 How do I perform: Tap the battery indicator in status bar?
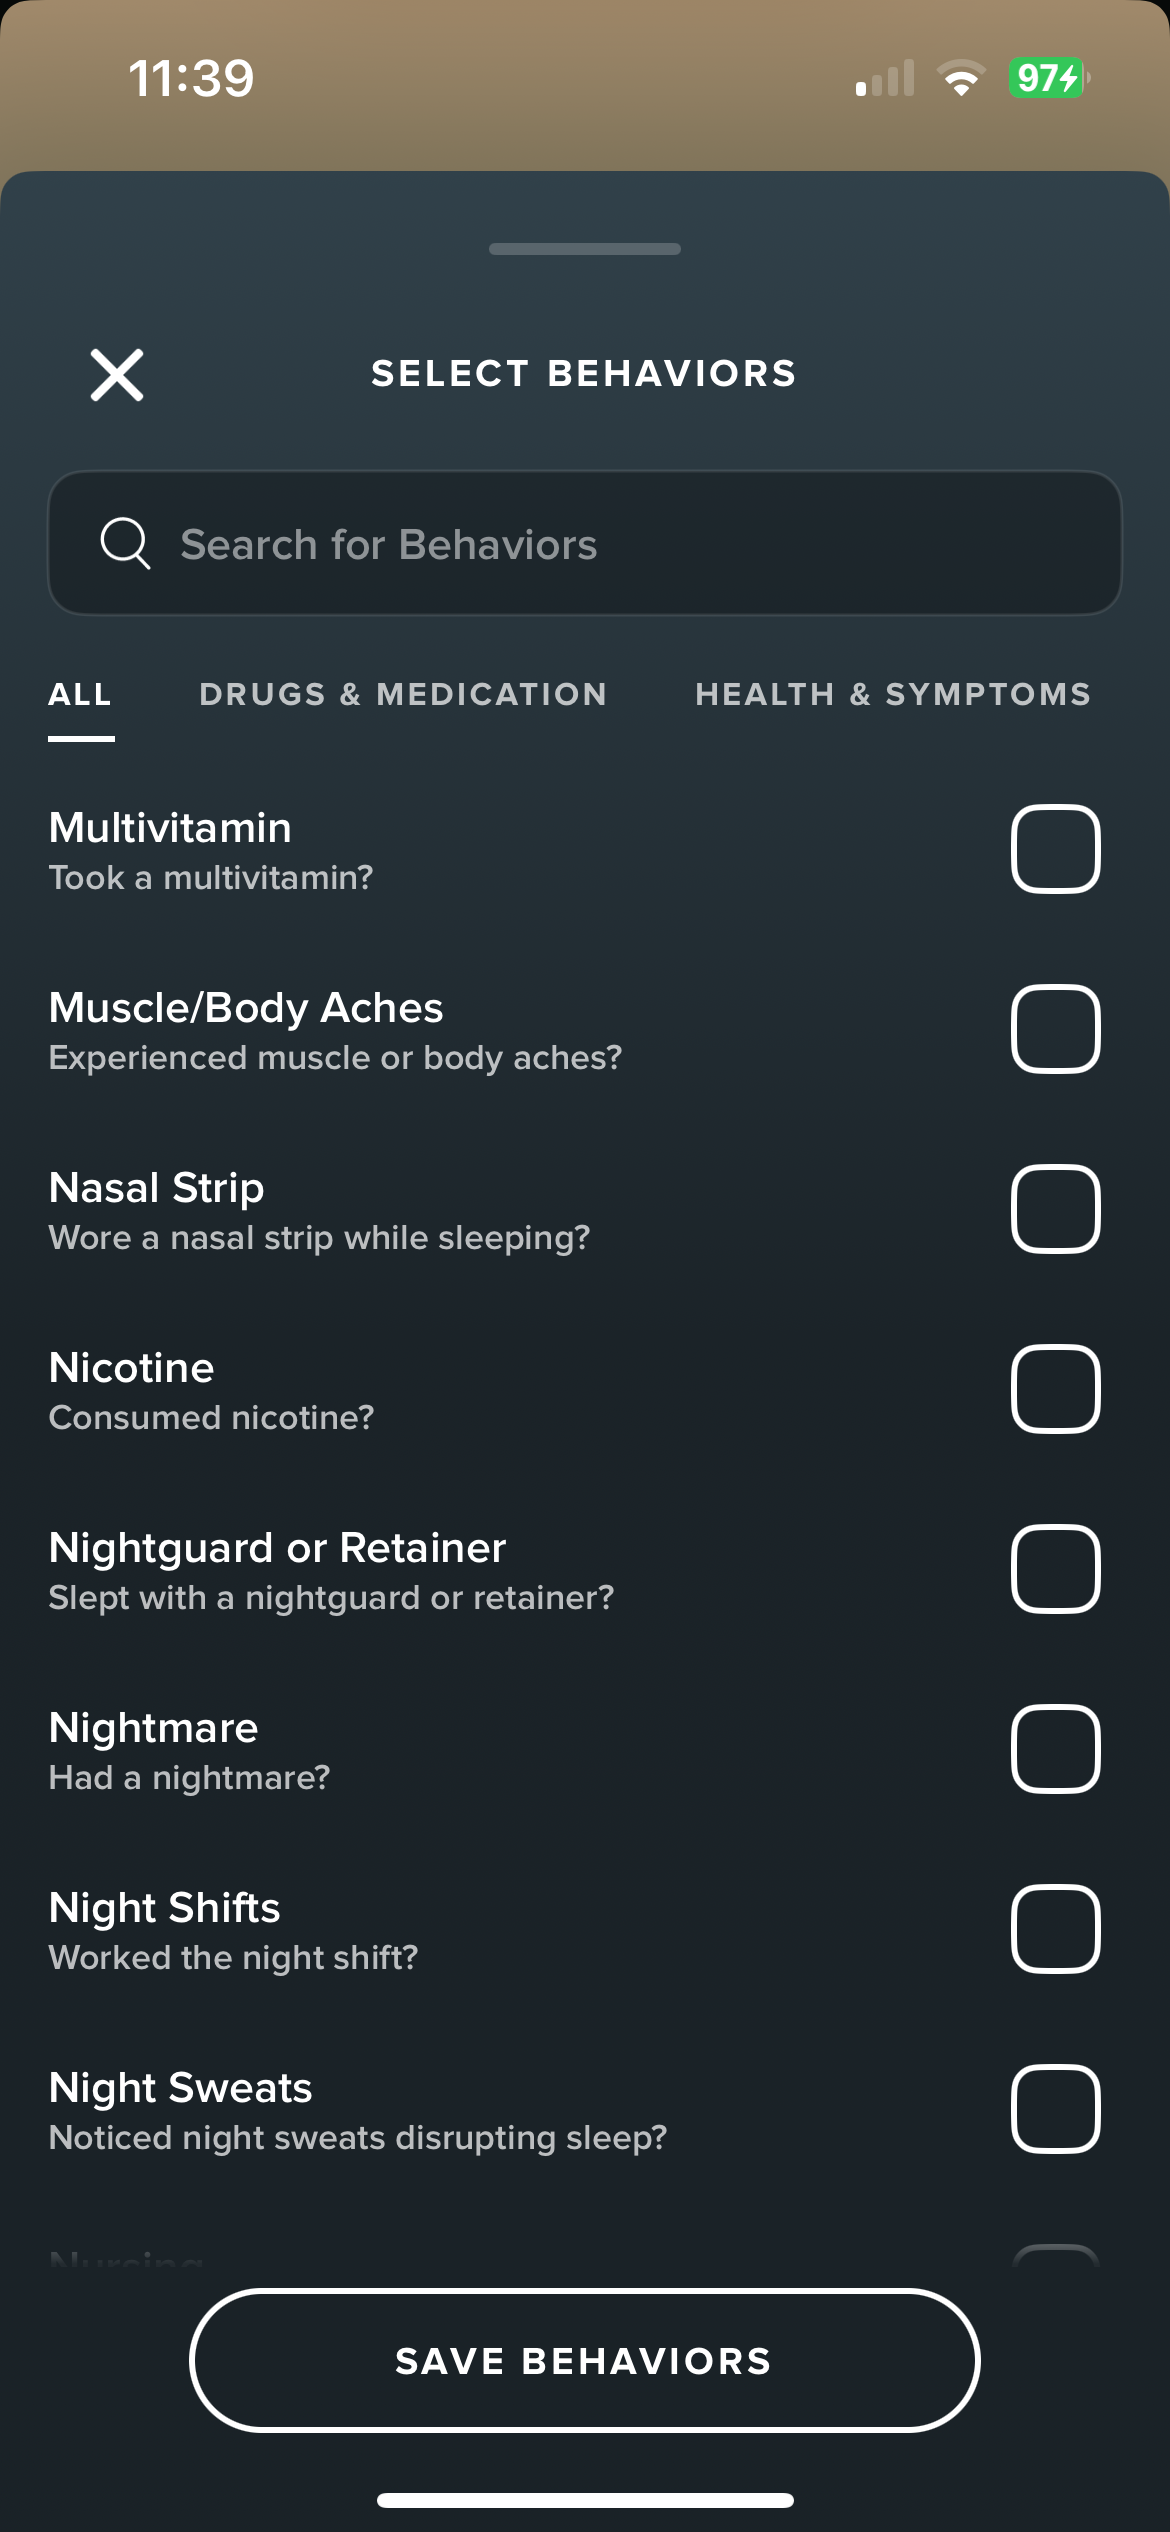coord(1050,78)
